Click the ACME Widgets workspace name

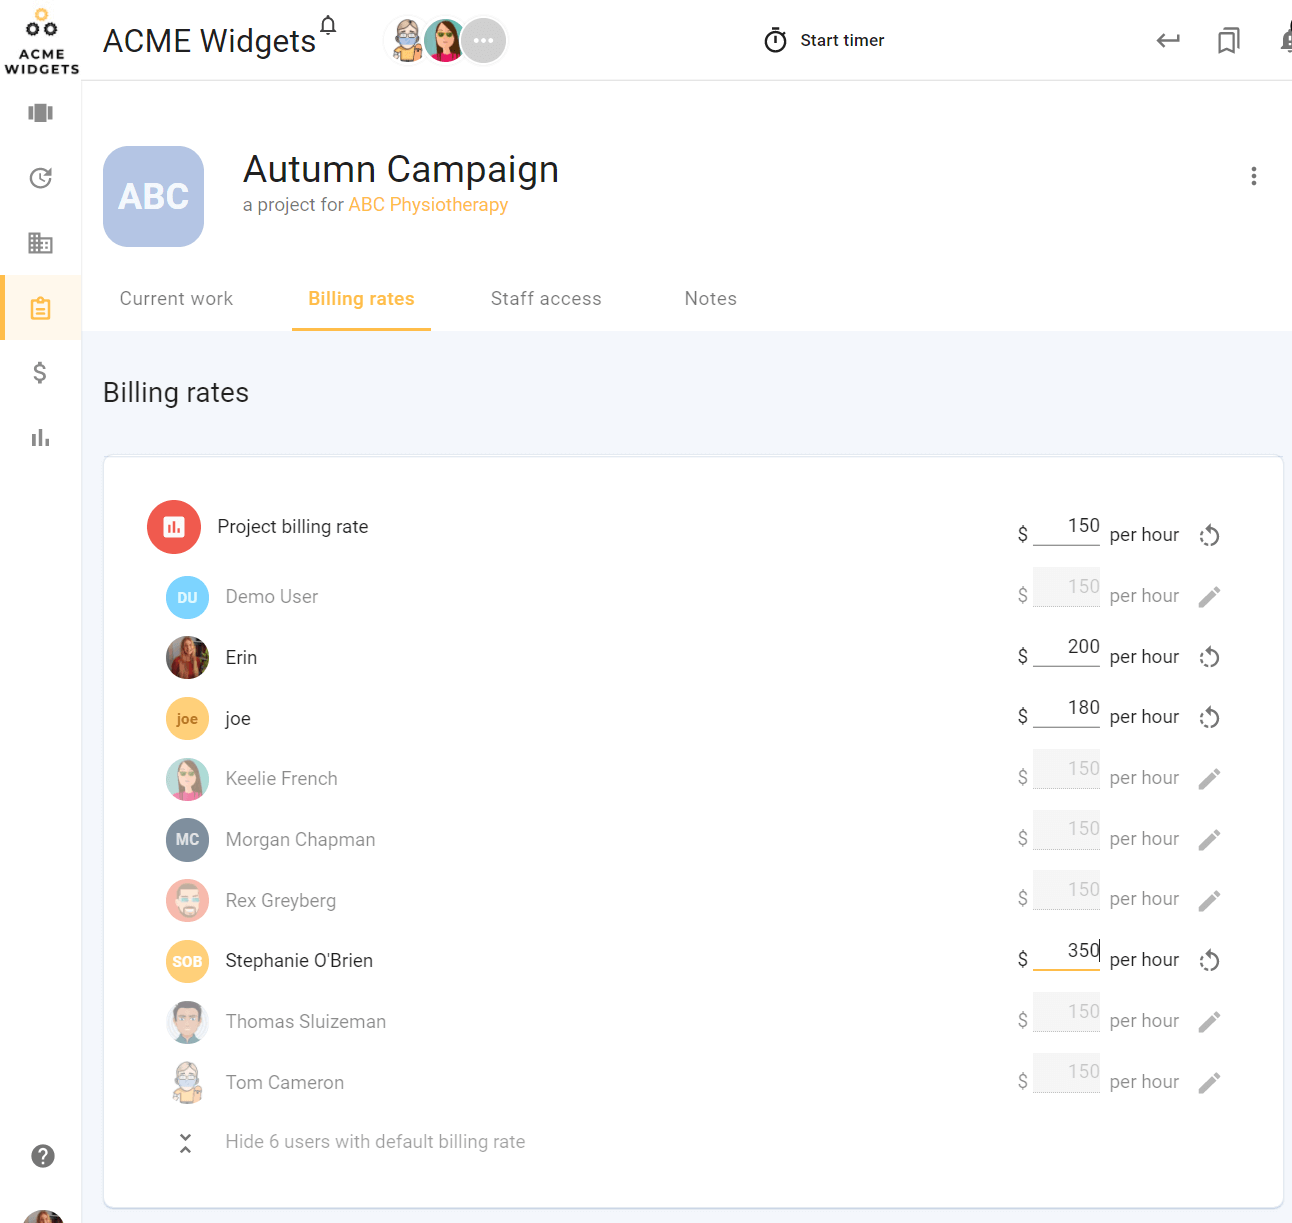click(x=209, y=41)
